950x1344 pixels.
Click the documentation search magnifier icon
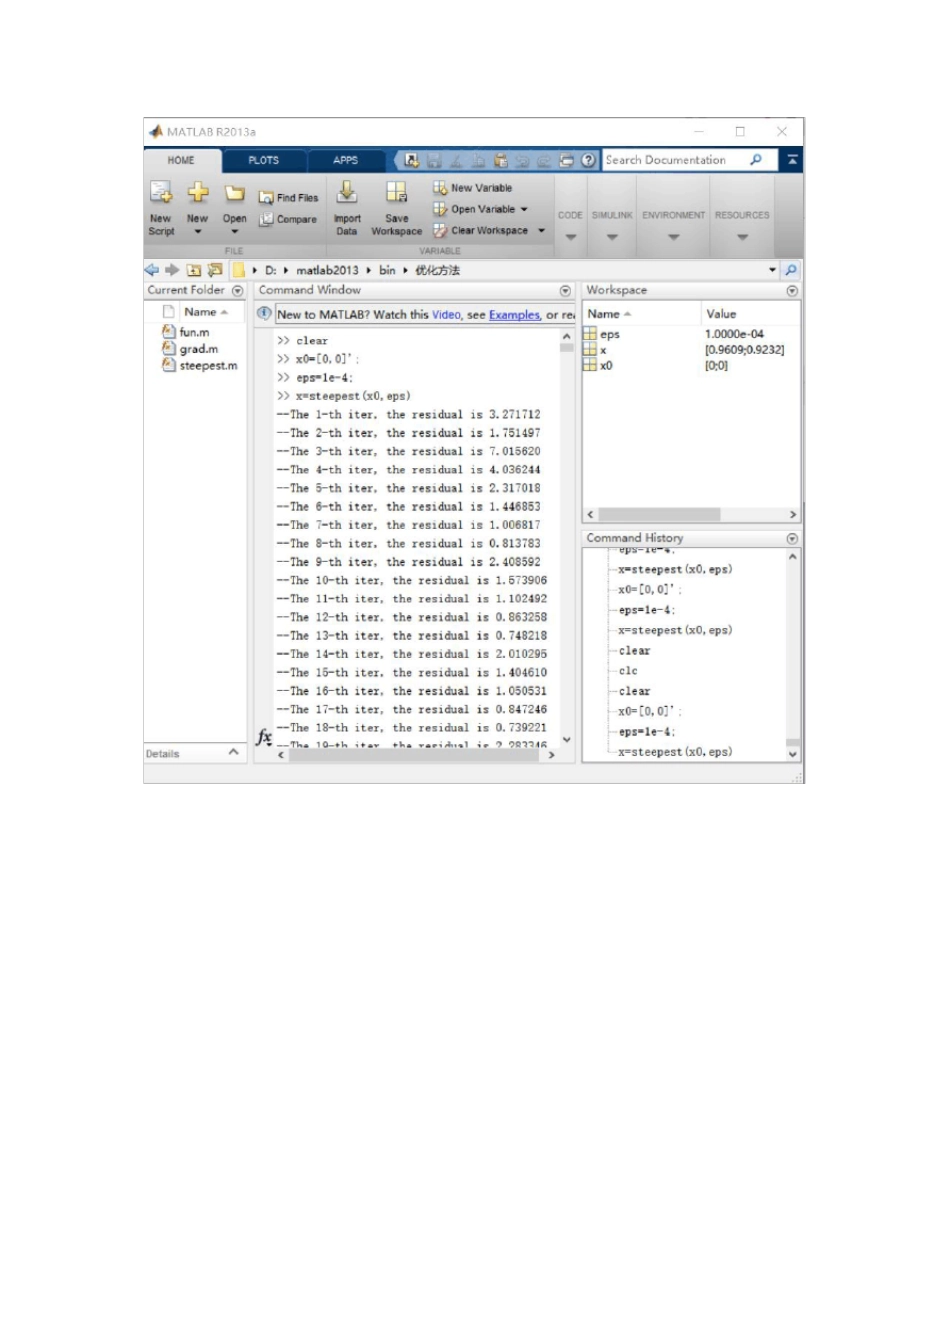[x=756, y=160]
